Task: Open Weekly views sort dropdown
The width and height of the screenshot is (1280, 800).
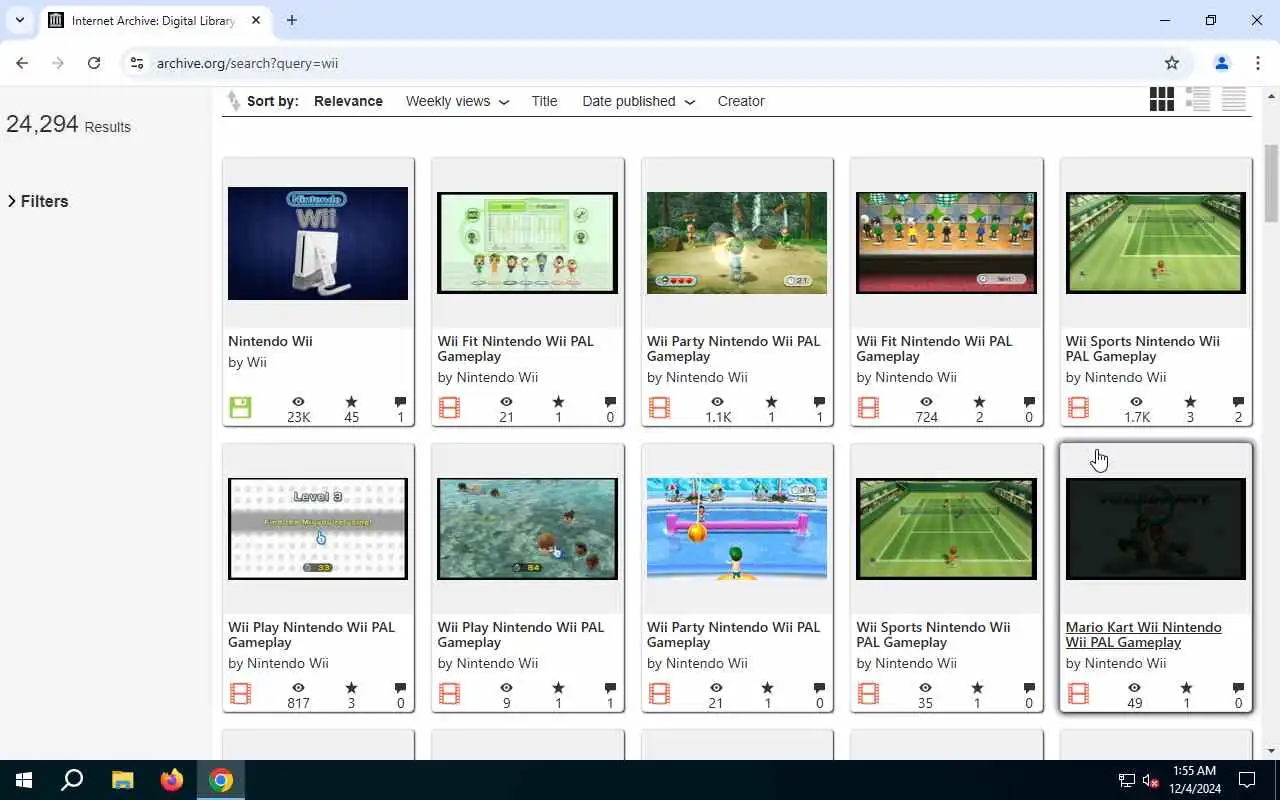Action: coord(457,101)
